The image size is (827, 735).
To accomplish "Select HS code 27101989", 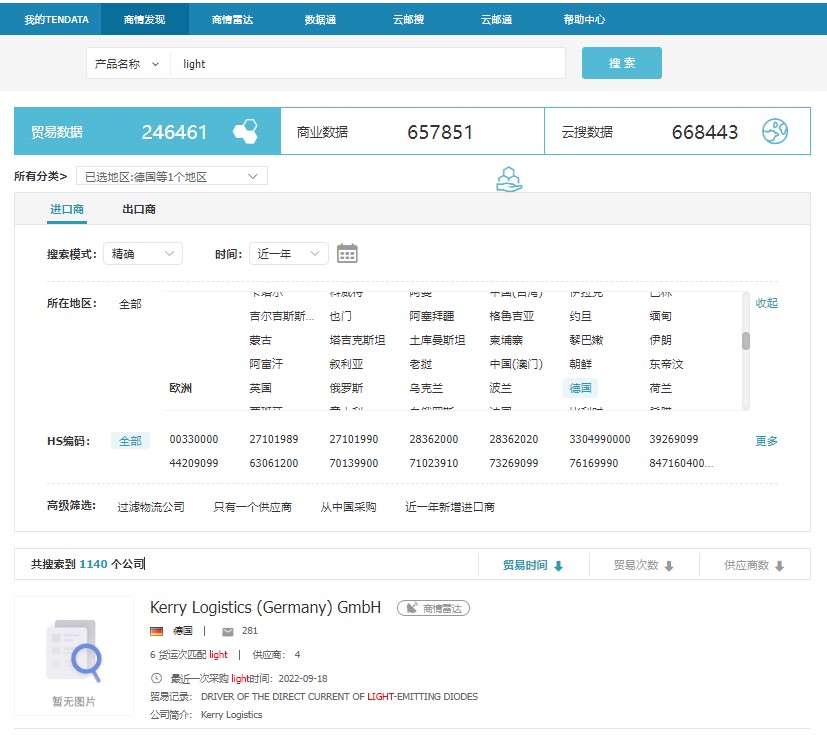I will point(274,439).
